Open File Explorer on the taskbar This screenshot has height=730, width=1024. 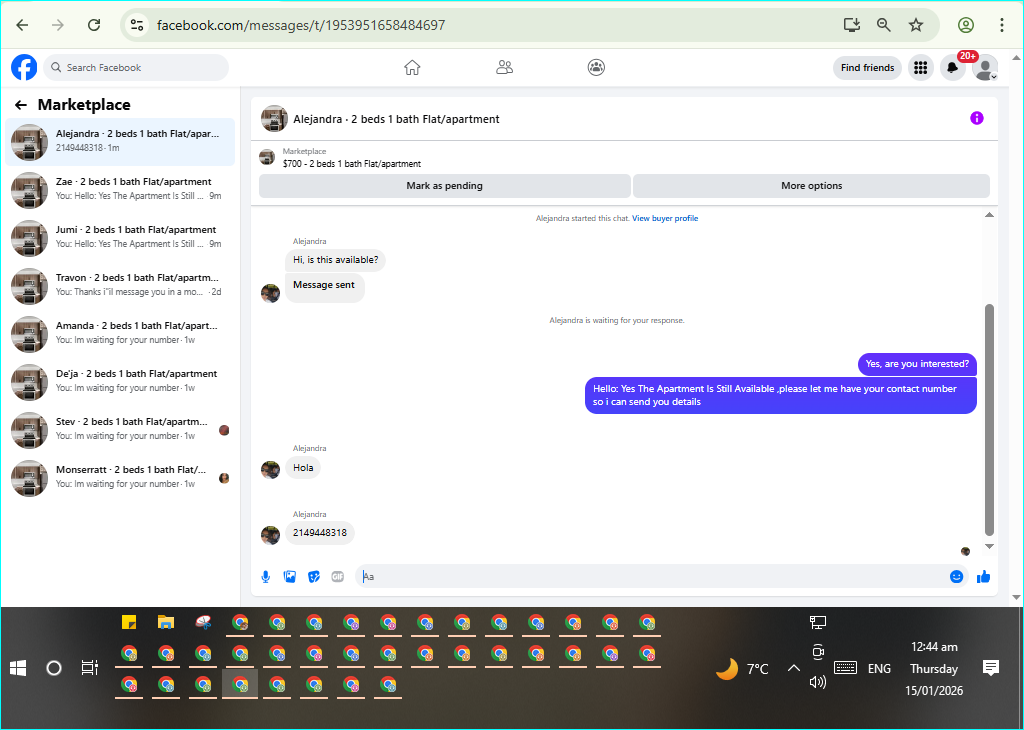166,622
